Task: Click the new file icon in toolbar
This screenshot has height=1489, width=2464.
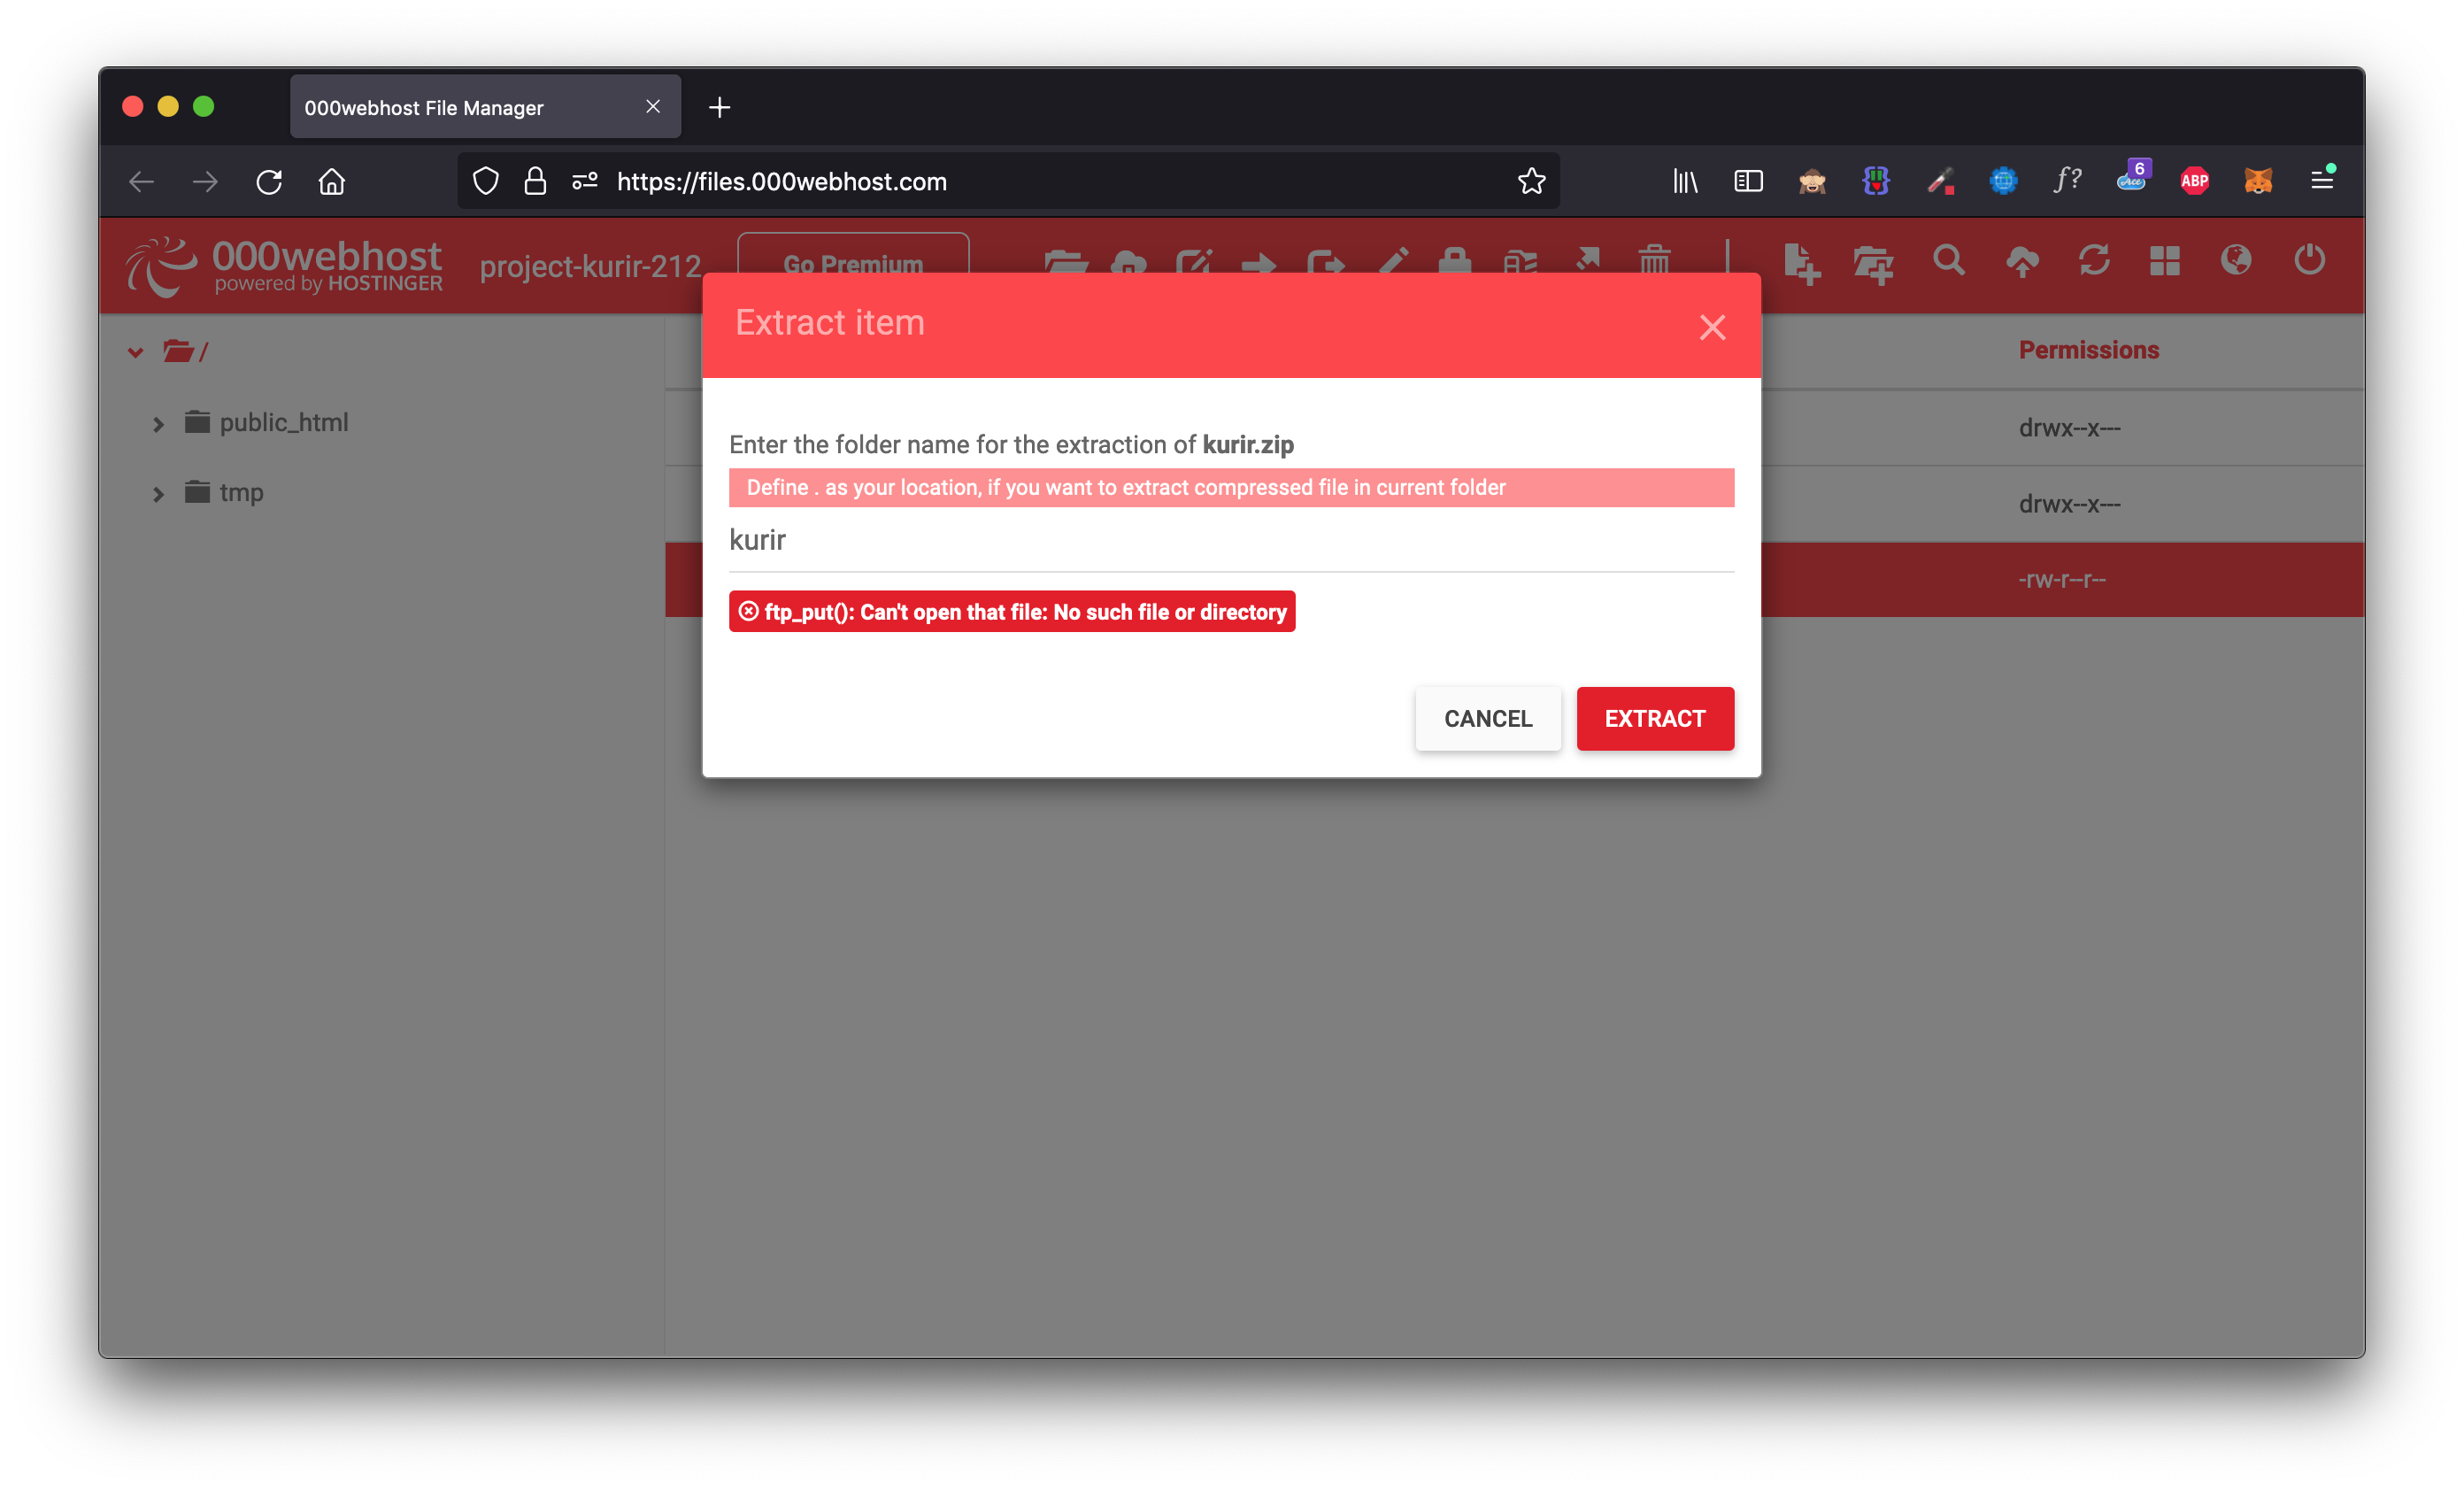Action: [1800, 263]
